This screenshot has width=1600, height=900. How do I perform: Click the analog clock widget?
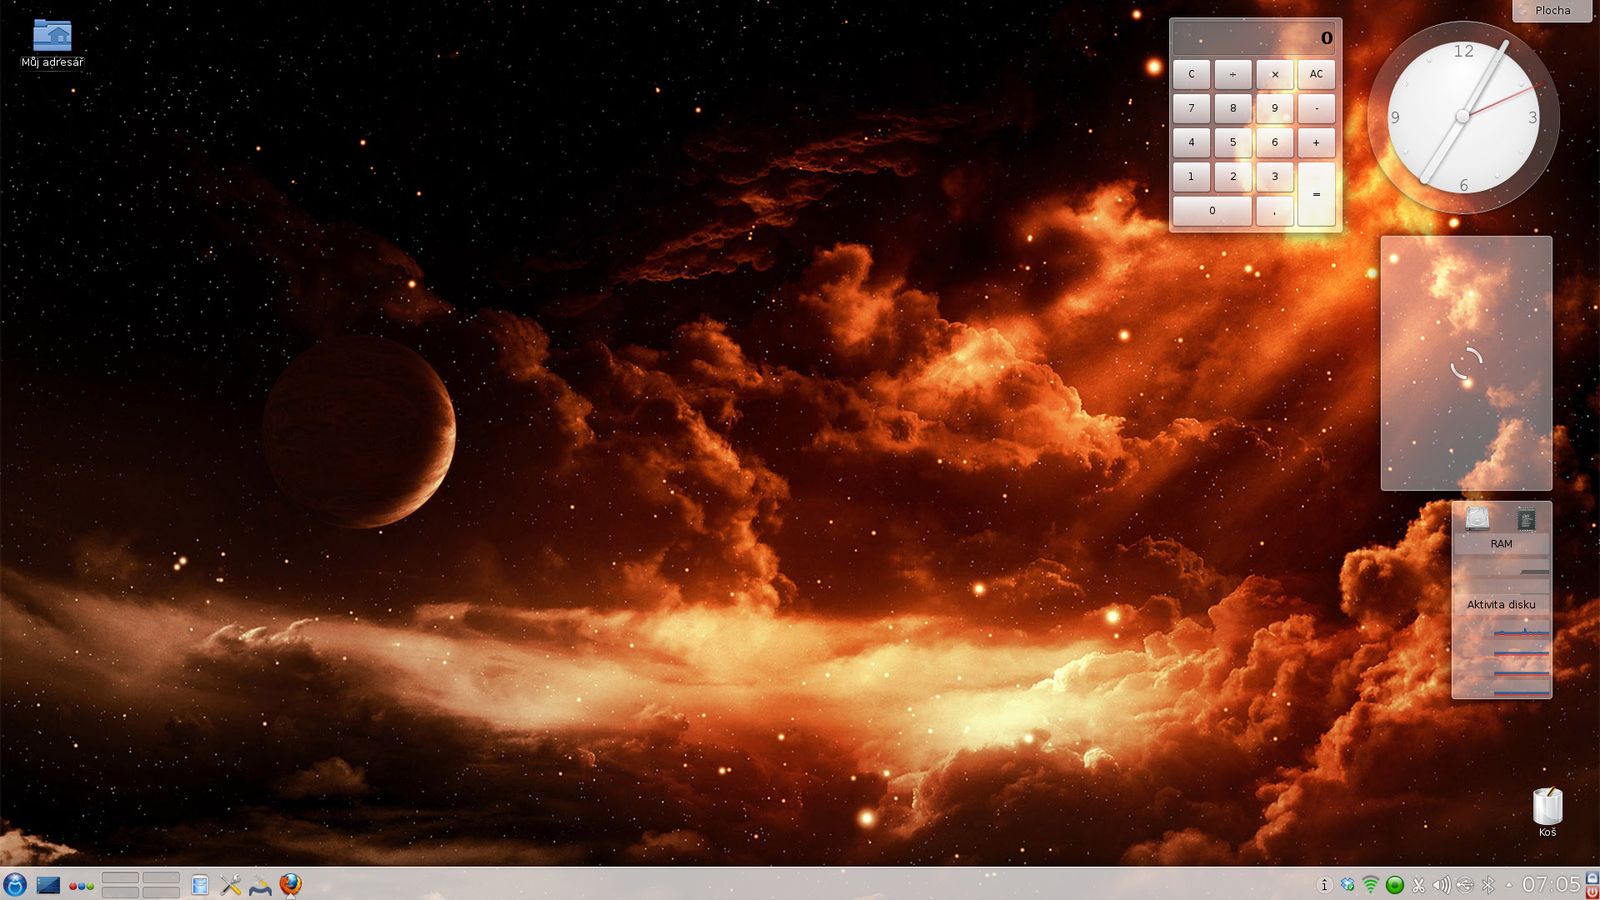pyautogui.click(x=1463, y=117)
